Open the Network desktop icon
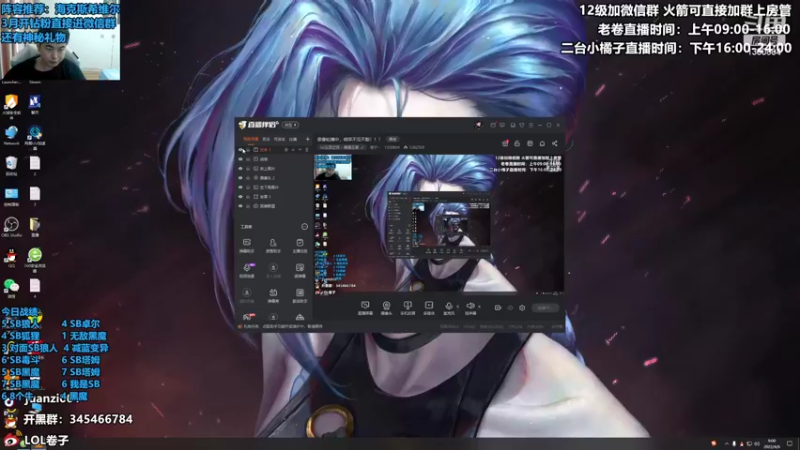 point(11,136)
